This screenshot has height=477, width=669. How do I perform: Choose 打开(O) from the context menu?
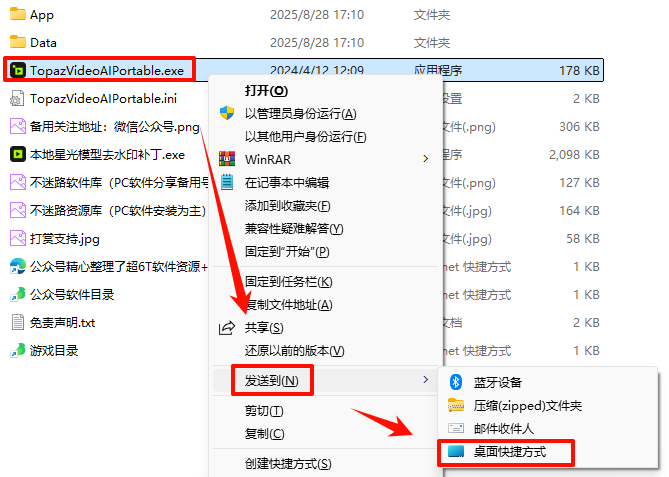[x=266, y=90]
